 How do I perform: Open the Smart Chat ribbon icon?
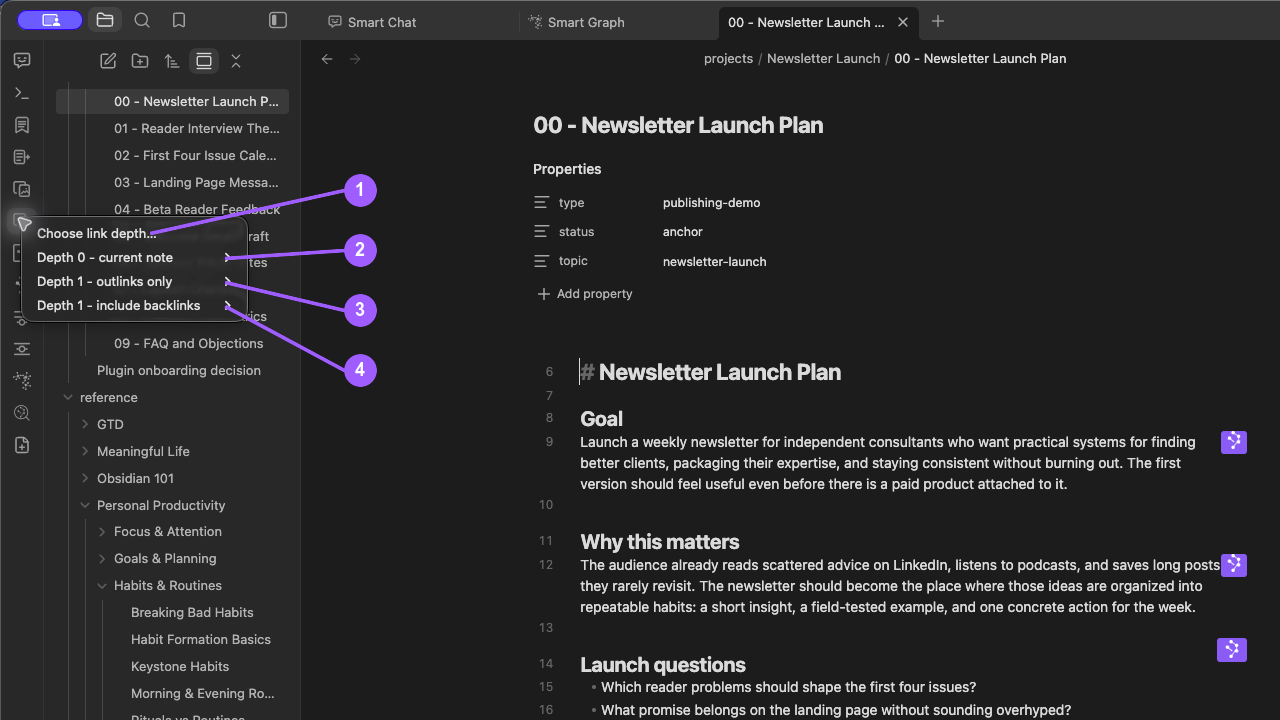click(22, 60)
